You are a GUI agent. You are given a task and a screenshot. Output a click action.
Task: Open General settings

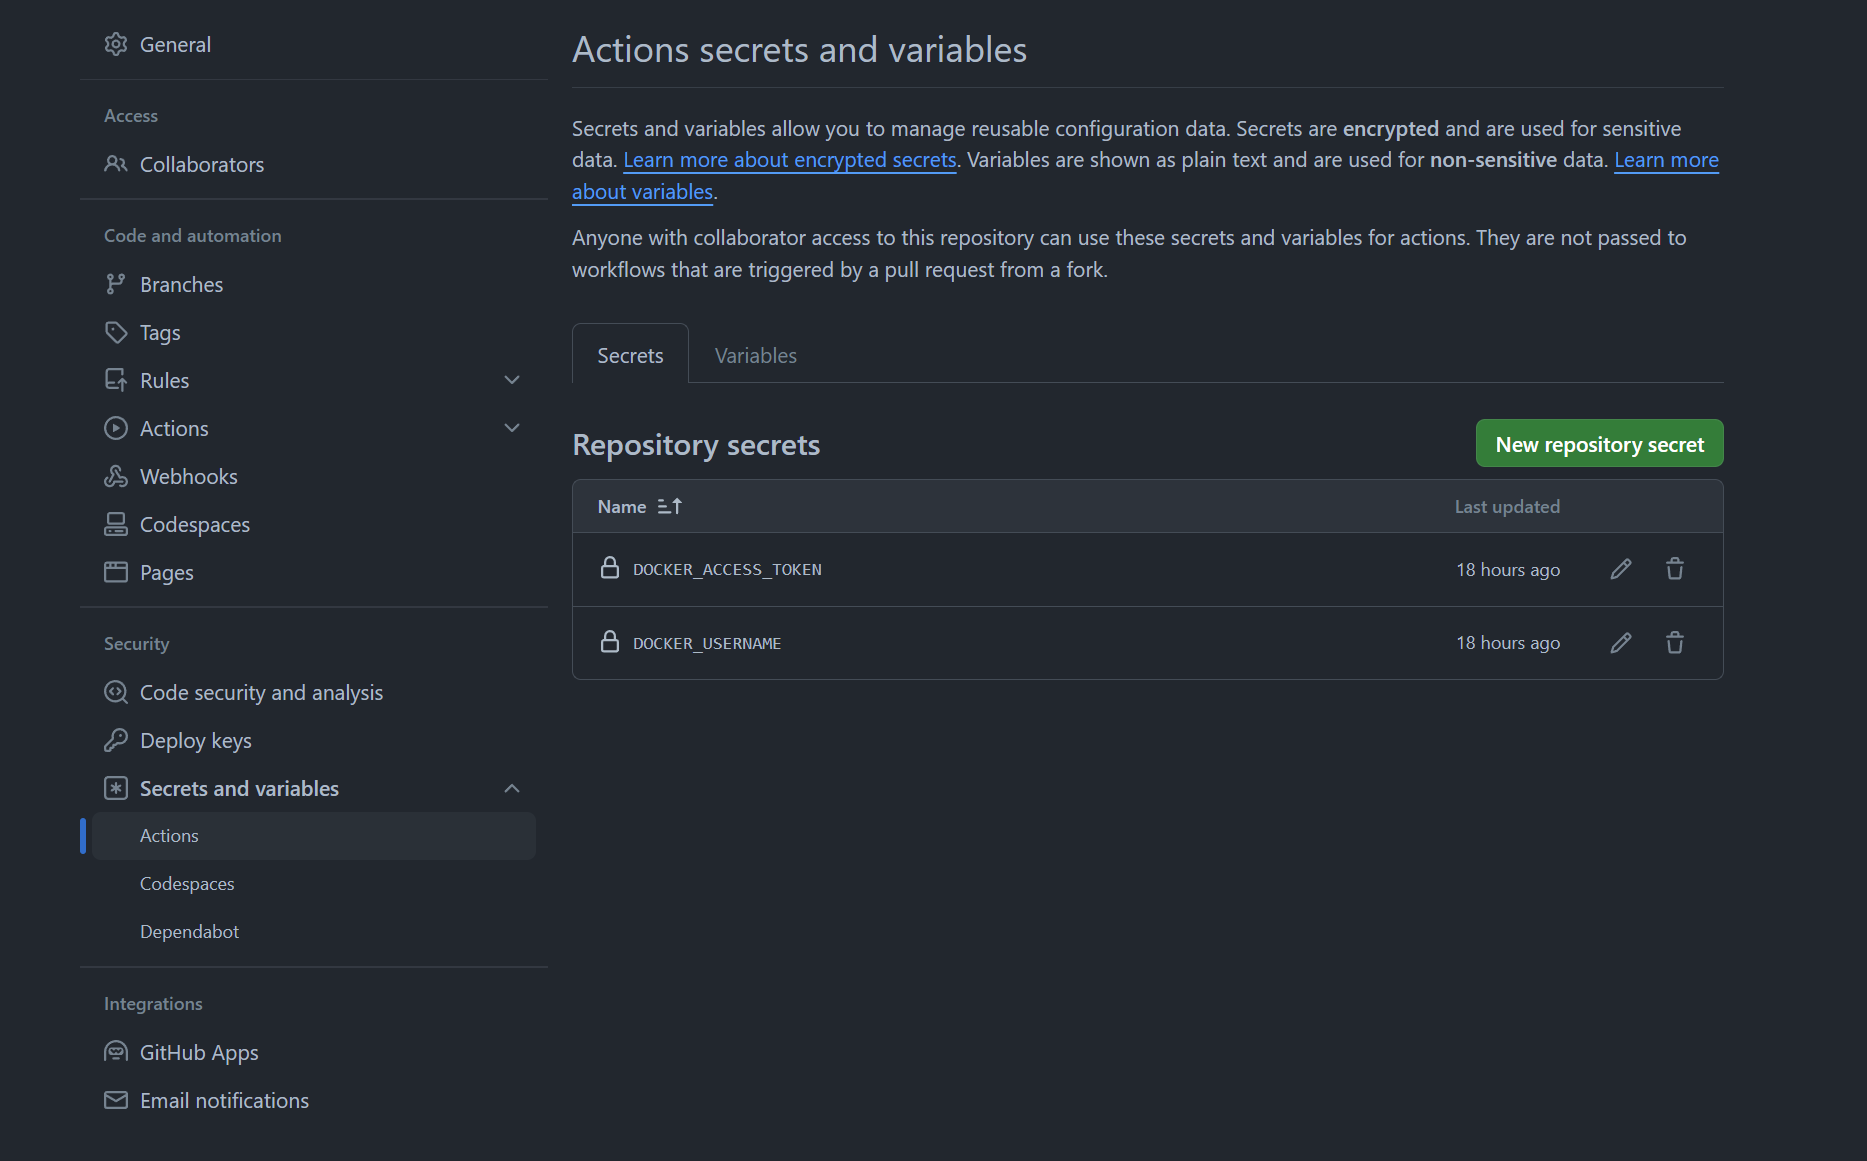pos(175,44)
